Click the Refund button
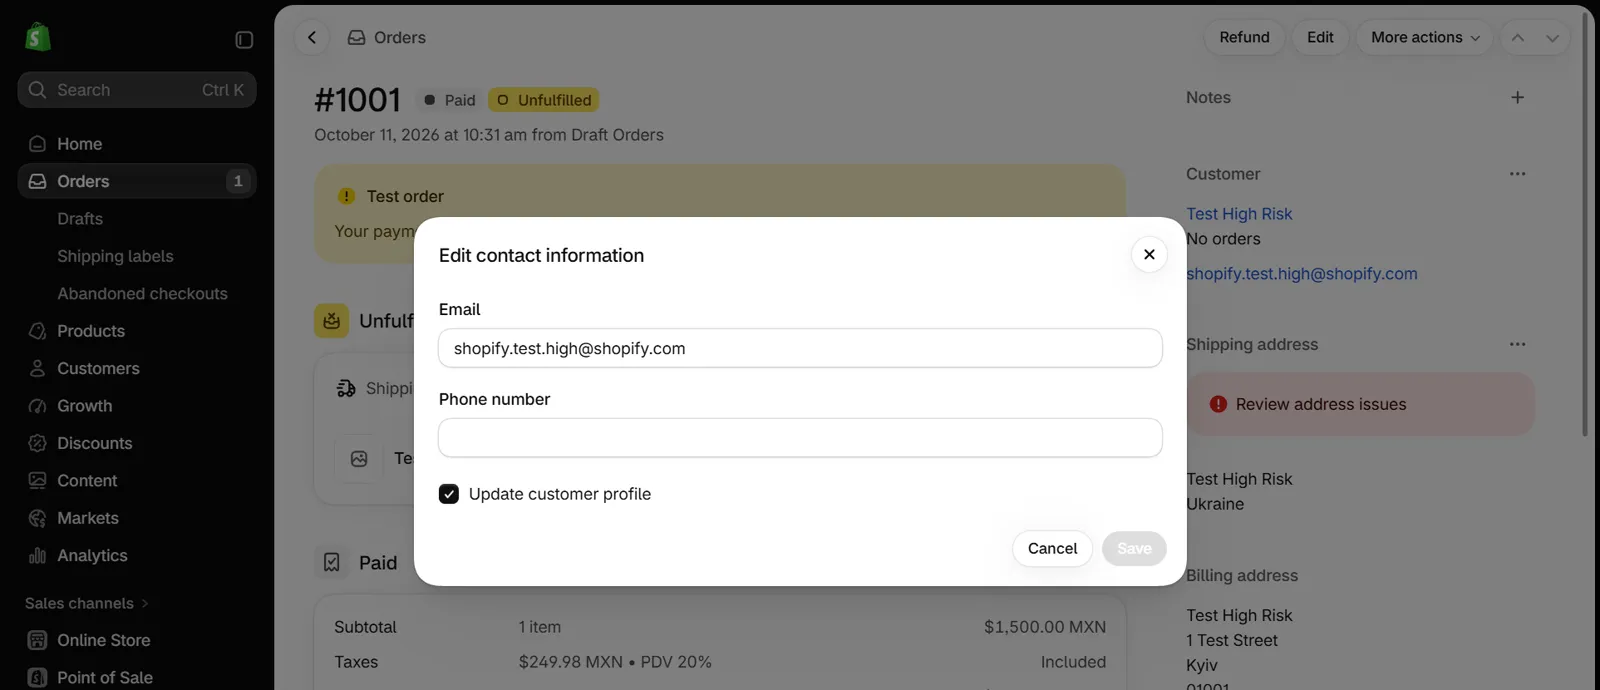1600x690 pixels. 1244,37
